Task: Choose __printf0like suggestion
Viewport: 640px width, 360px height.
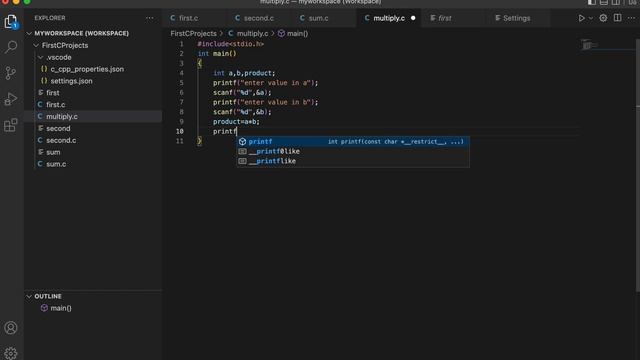Action: [x=353, y=151]
